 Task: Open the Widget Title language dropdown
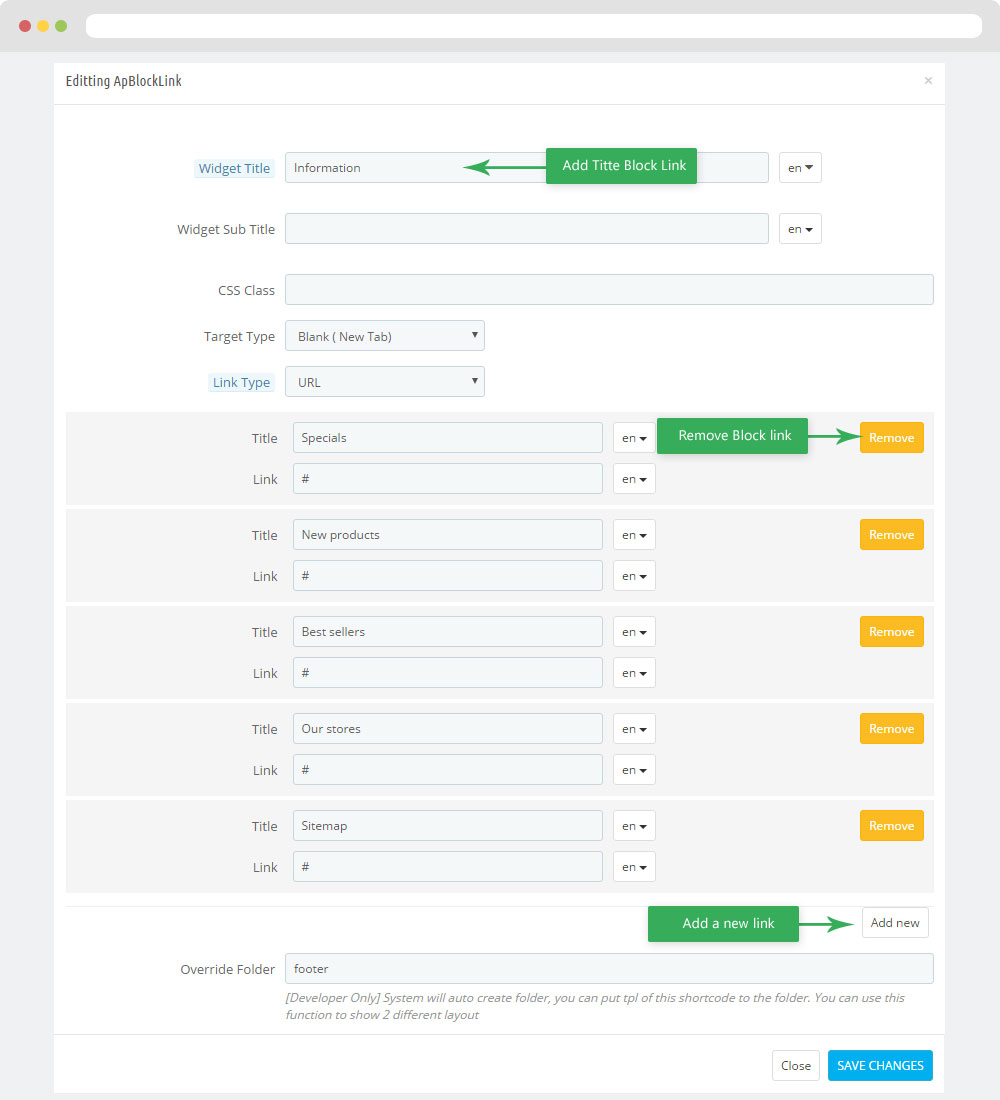click(800, 168)
